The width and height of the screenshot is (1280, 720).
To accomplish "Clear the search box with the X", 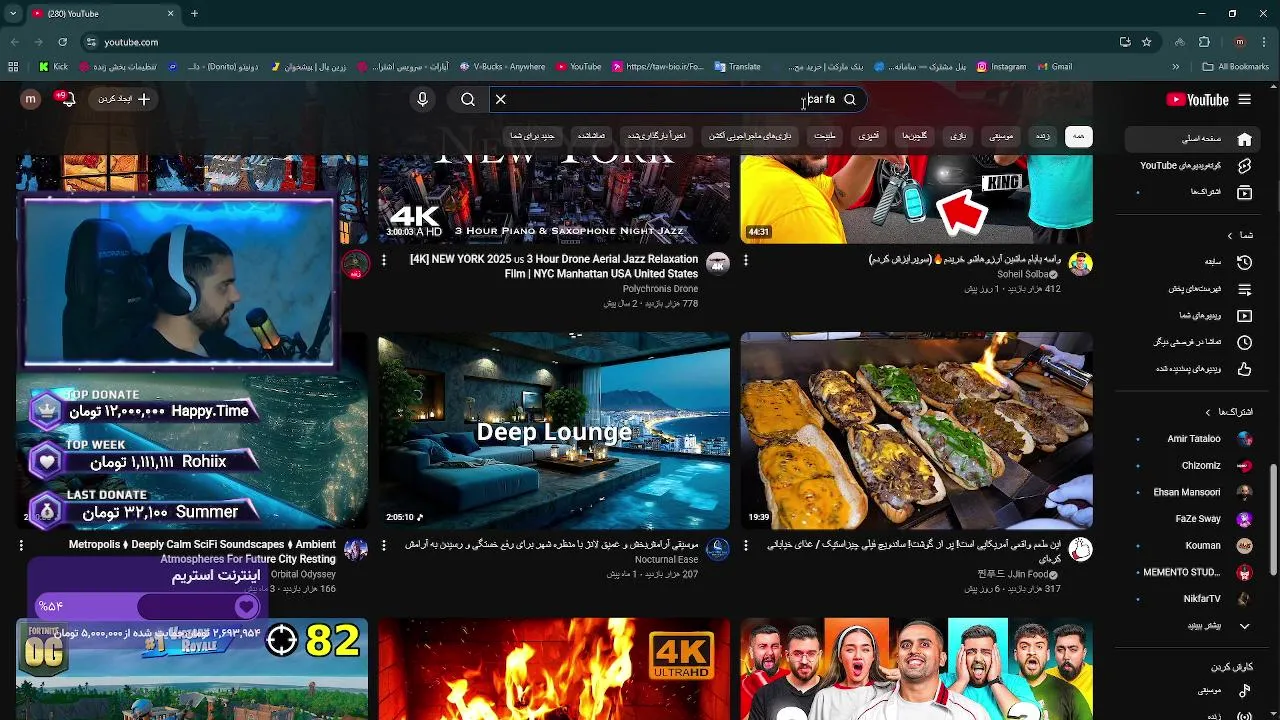I will [500, 99].
